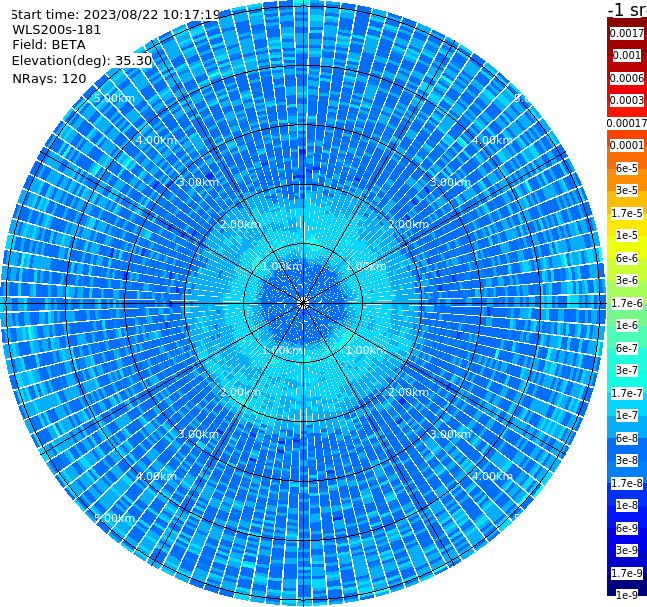Select the 0.0001 color scale value
Viewport: 647px width, 607px height.
click(627, 145)
